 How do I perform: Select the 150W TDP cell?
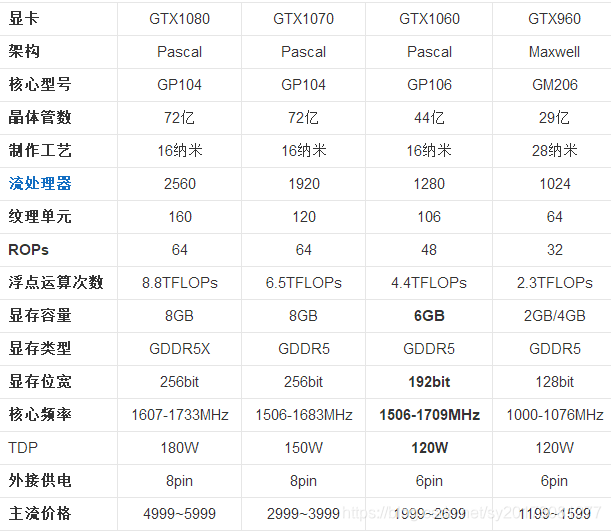pyautogui.click(x=304, y=448)
